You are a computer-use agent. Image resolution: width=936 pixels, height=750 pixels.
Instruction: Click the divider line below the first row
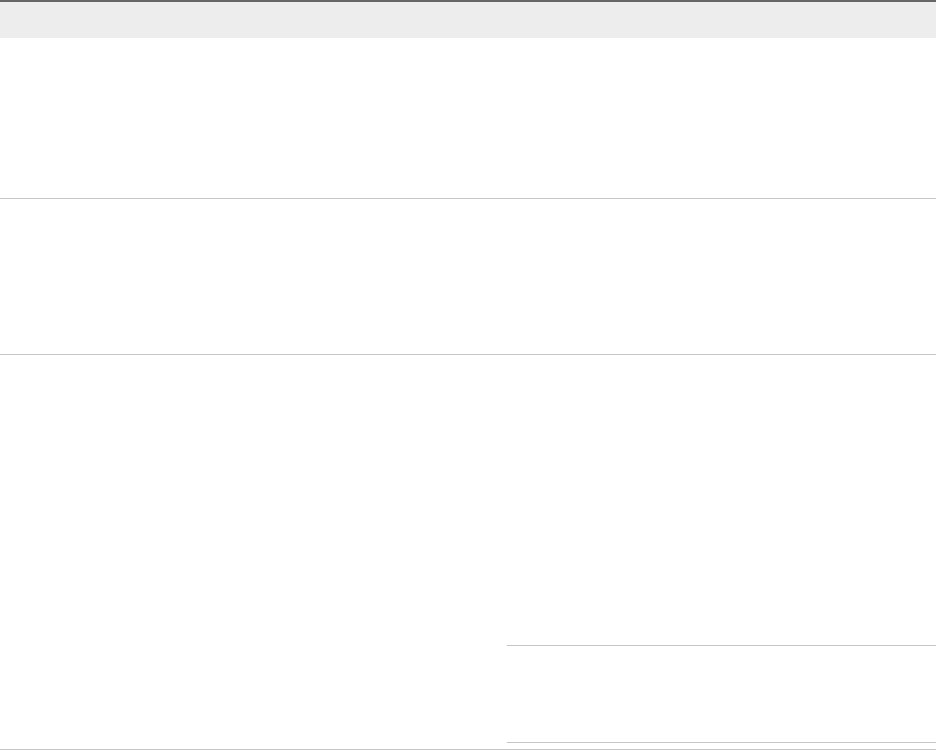(468, 198)
